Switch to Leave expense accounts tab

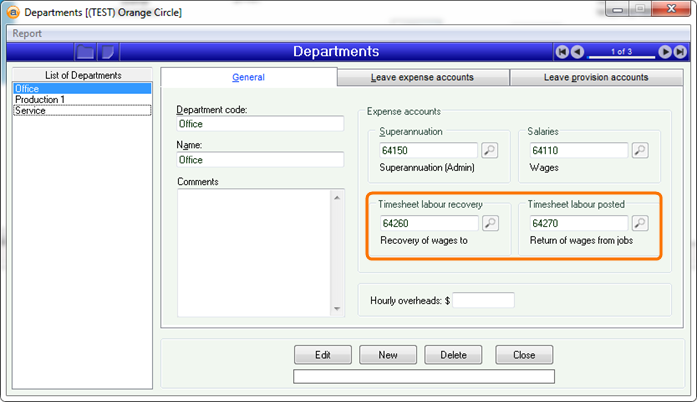point(422,77)
